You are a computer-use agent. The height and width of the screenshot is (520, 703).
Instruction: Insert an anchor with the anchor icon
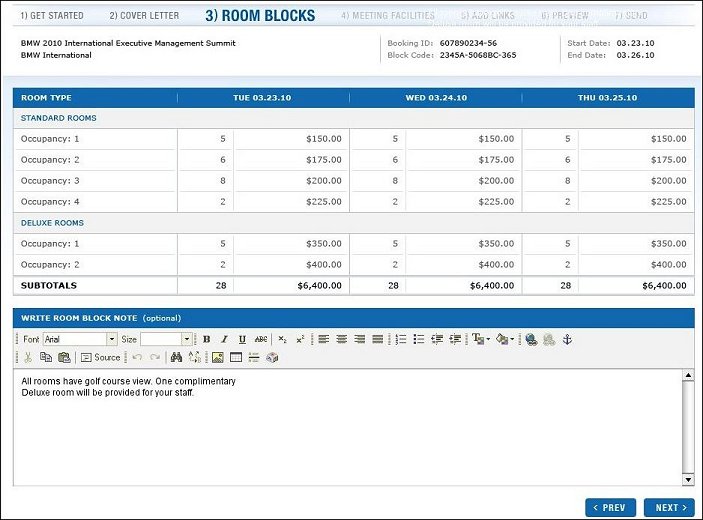tap(566, 340)
